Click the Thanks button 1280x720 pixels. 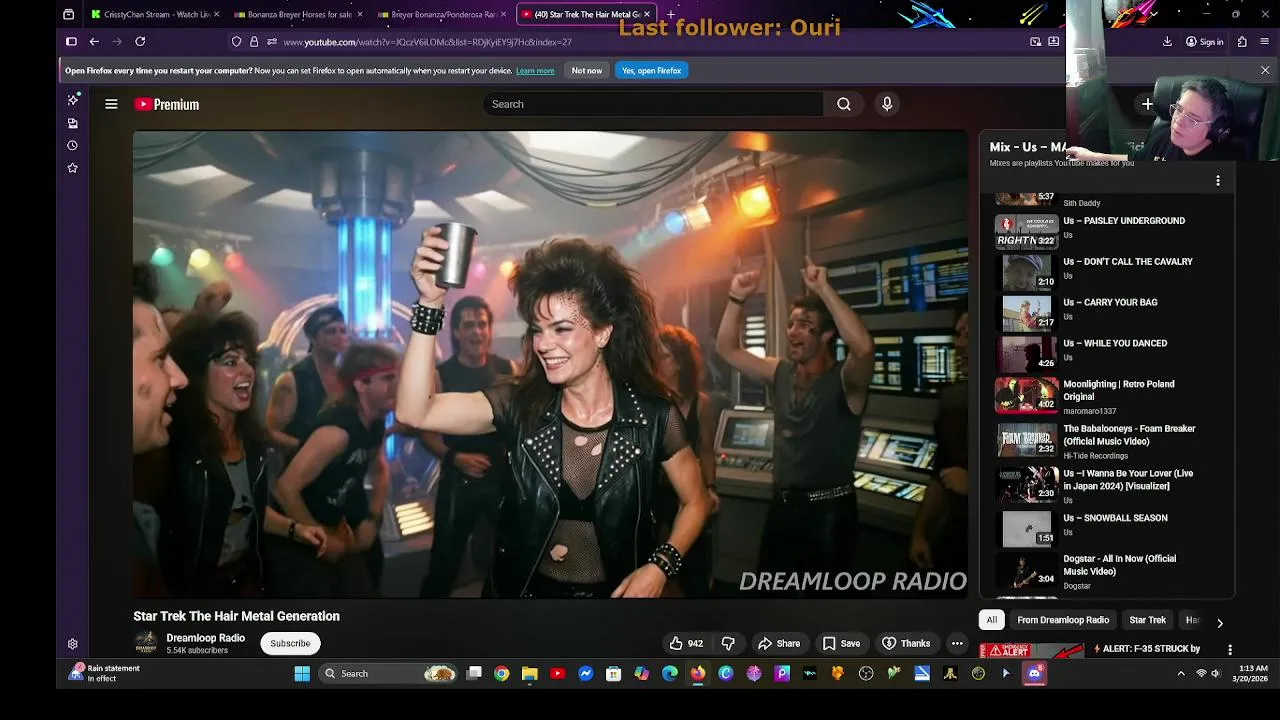click(x=906, y=643)
